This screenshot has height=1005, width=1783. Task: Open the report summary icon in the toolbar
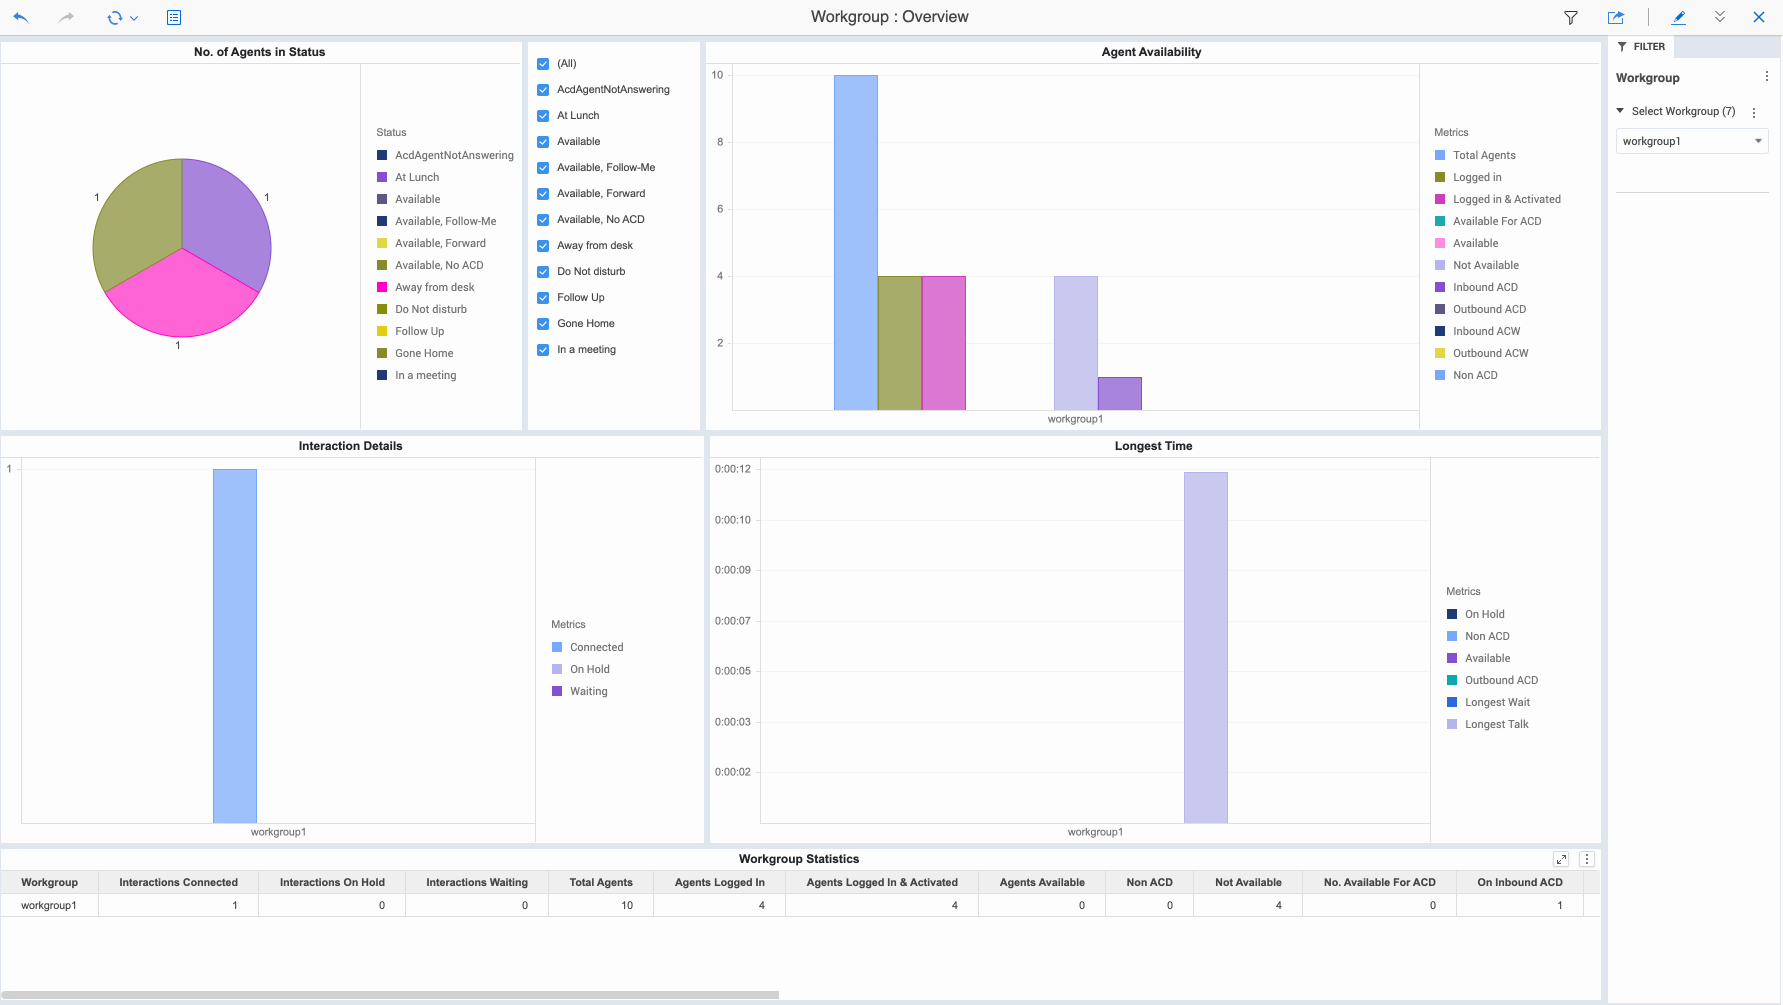[x=173, y=17]
